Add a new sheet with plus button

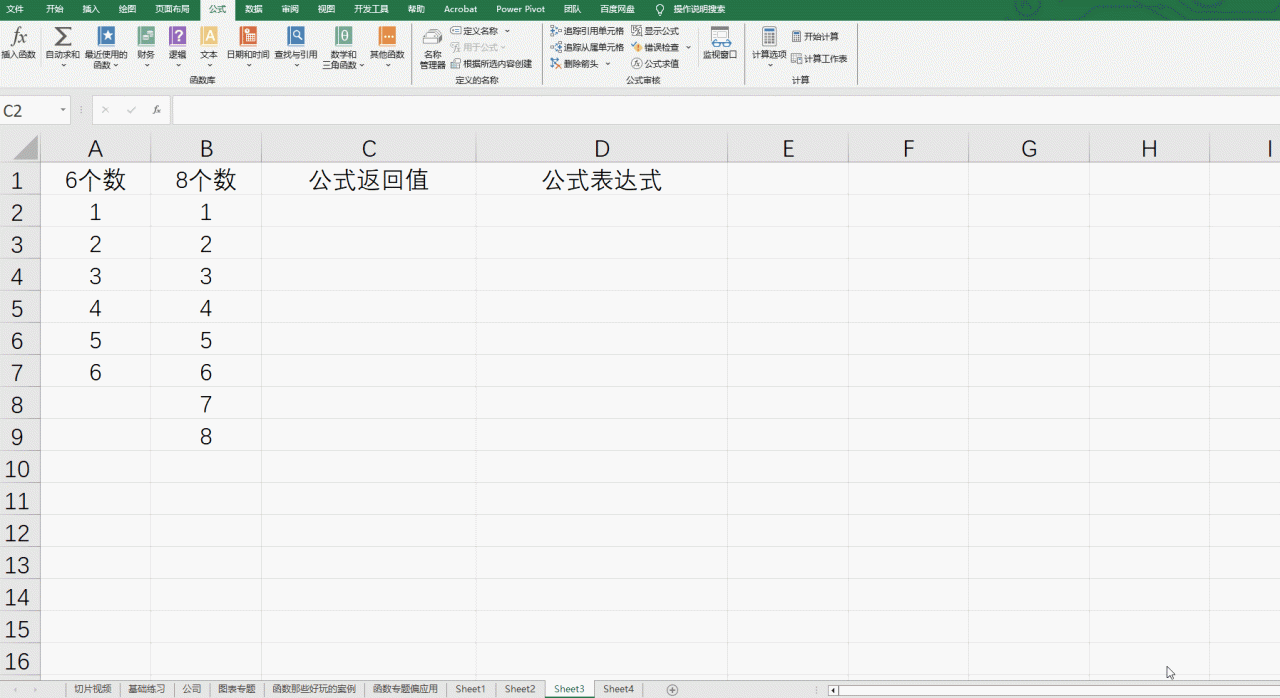click(672, 689)
